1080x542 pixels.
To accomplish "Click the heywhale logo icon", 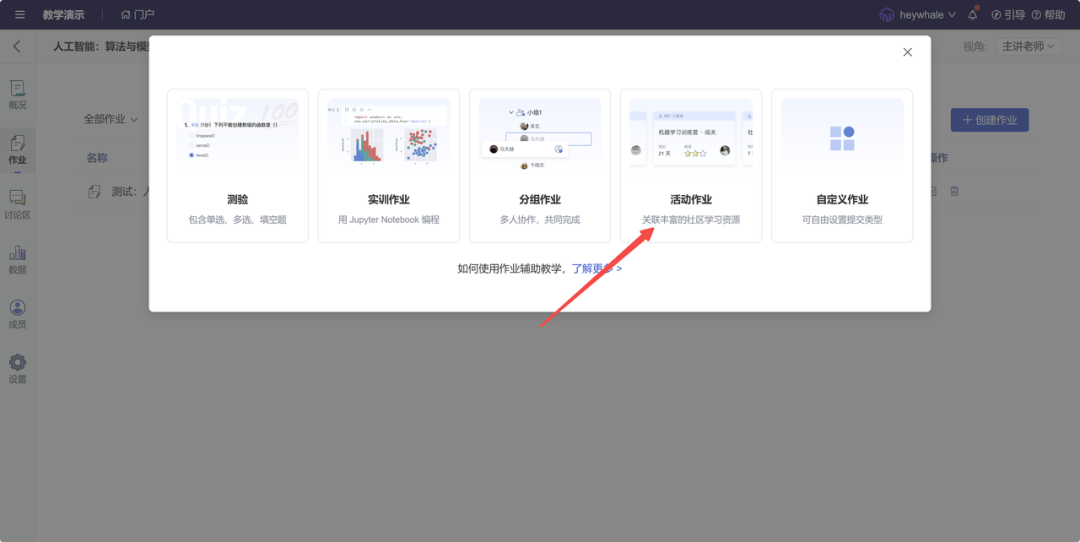I will [886, 14].
